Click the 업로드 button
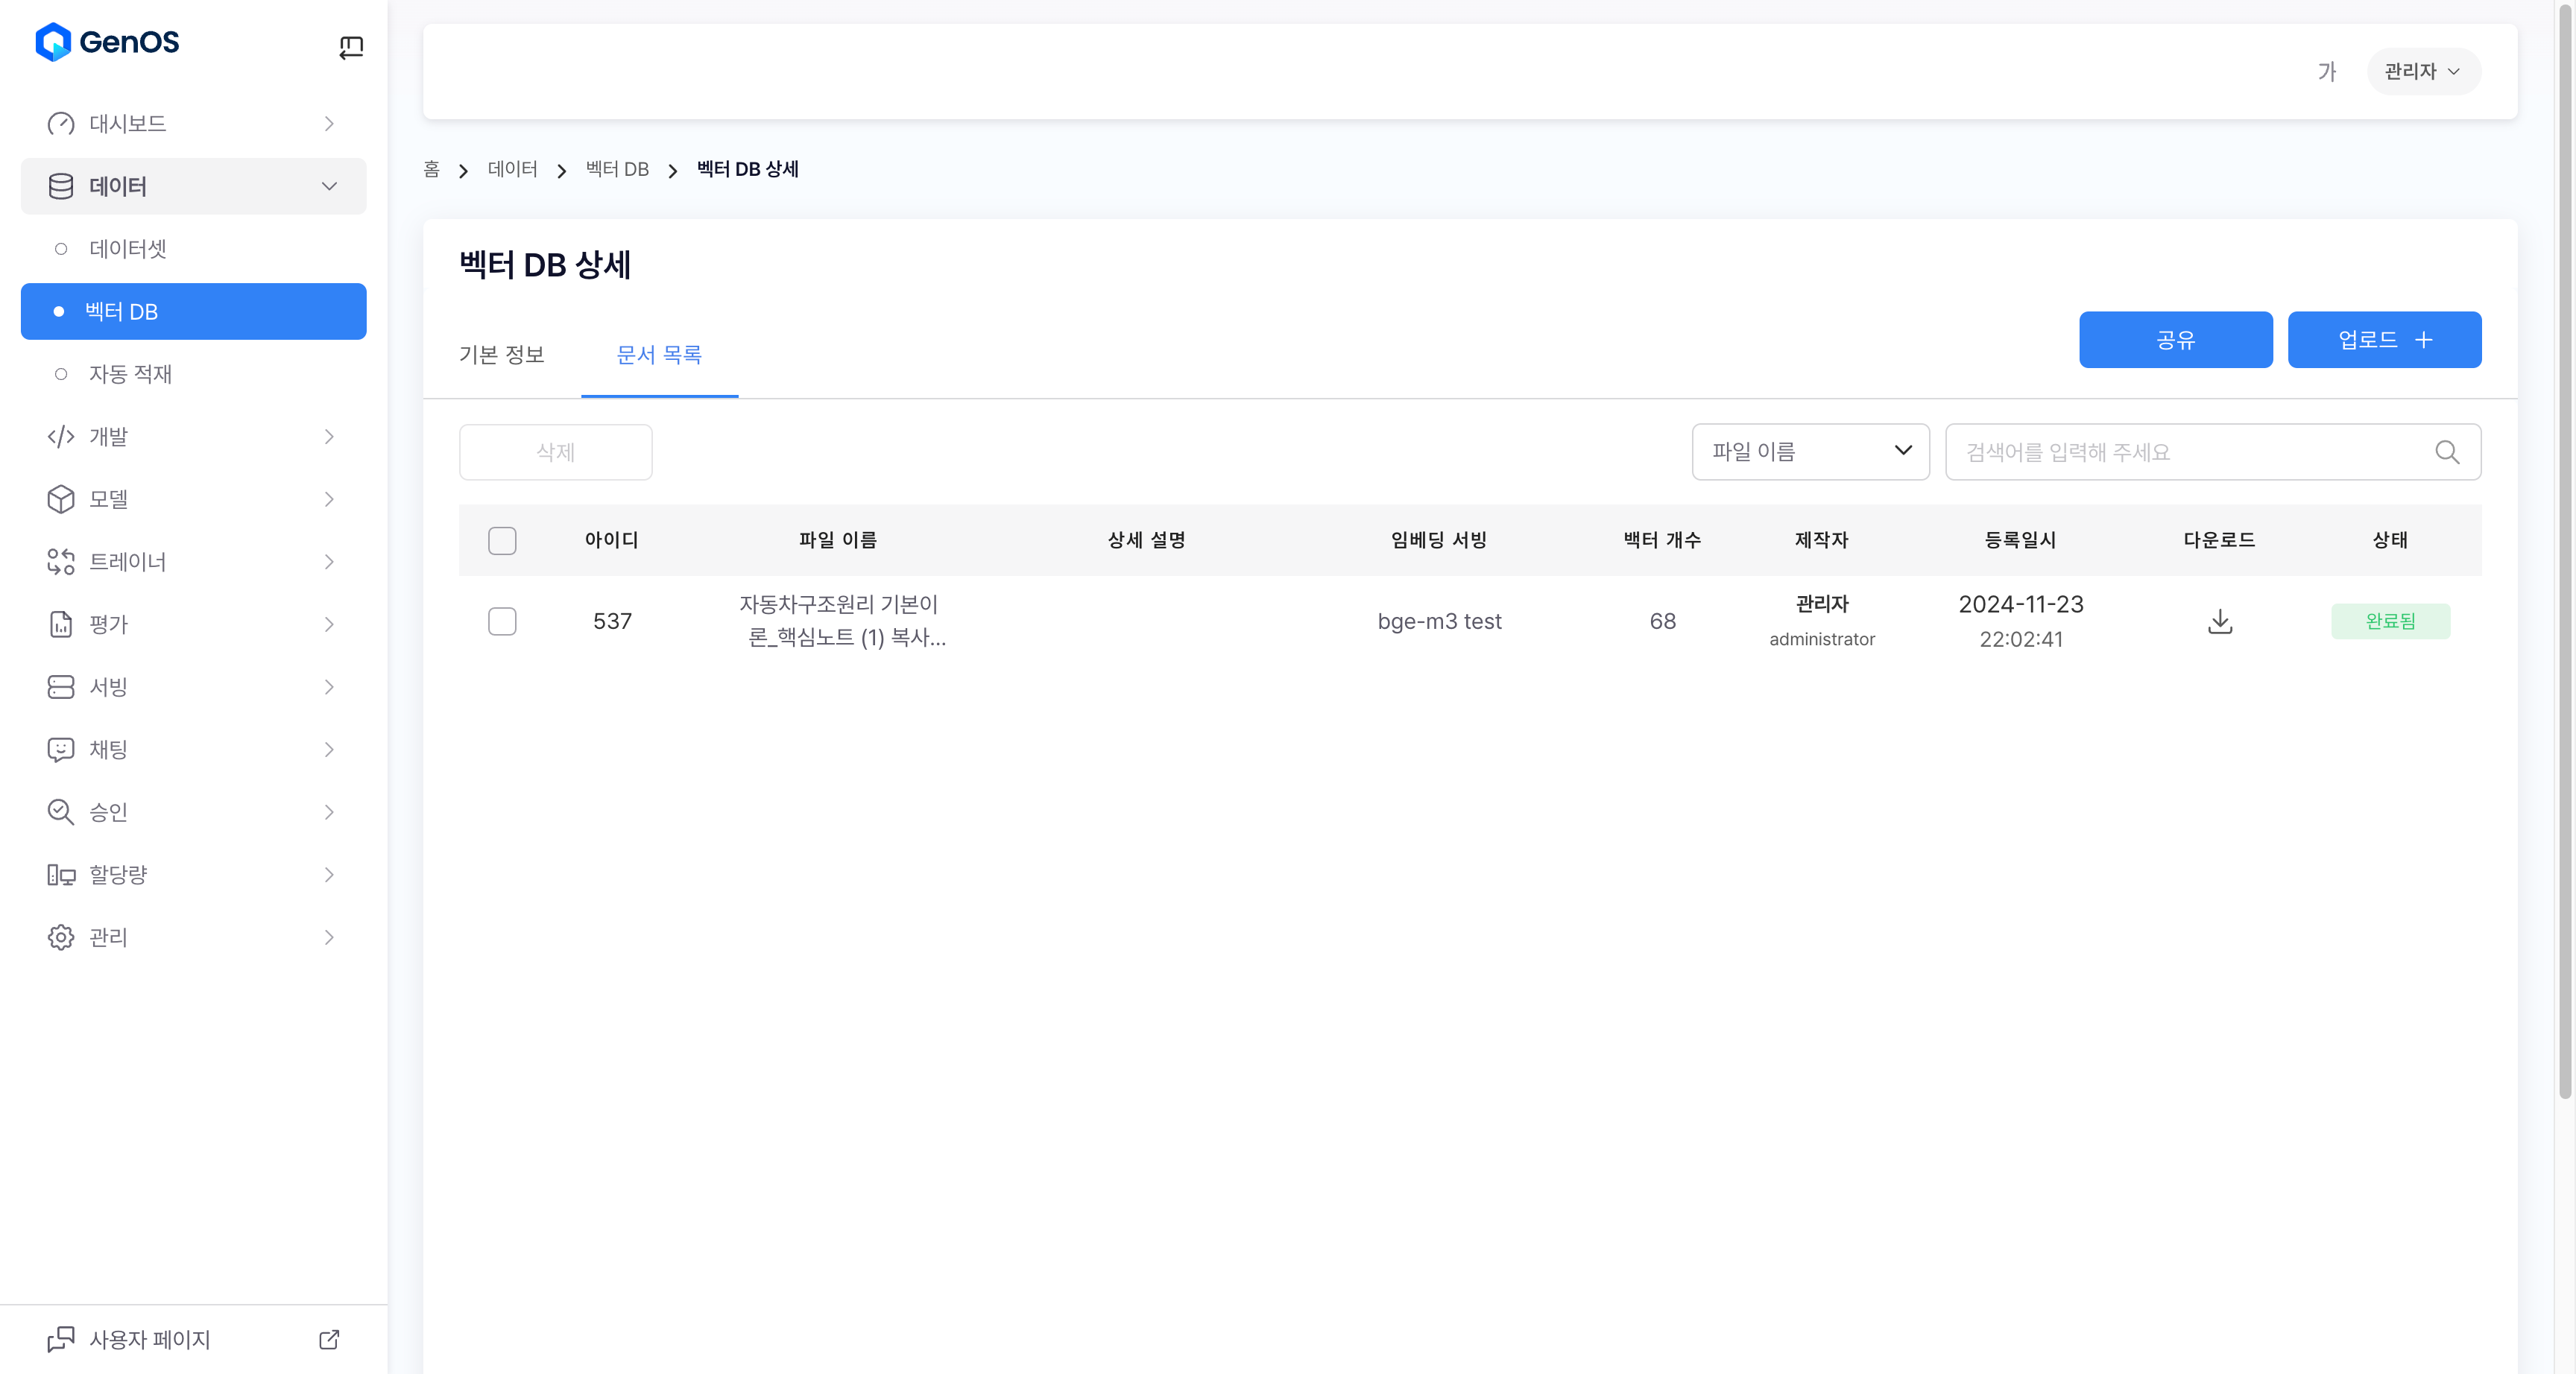 pyautogui.click(x=2383, y=340)
